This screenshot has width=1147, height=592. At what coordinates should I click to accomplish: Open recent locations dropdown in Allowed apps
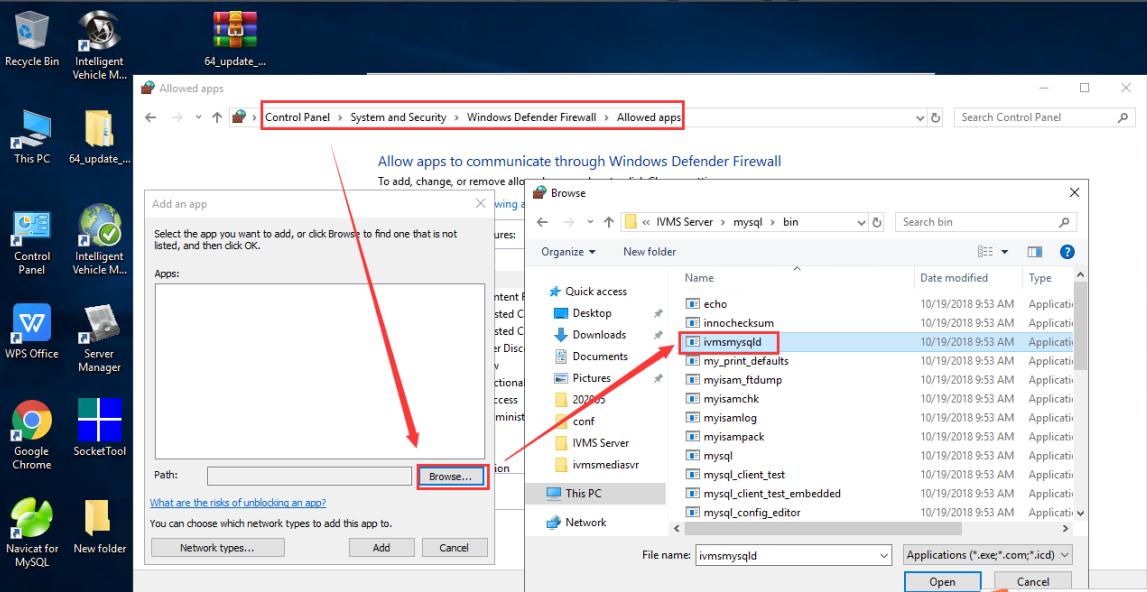(198, 117)
